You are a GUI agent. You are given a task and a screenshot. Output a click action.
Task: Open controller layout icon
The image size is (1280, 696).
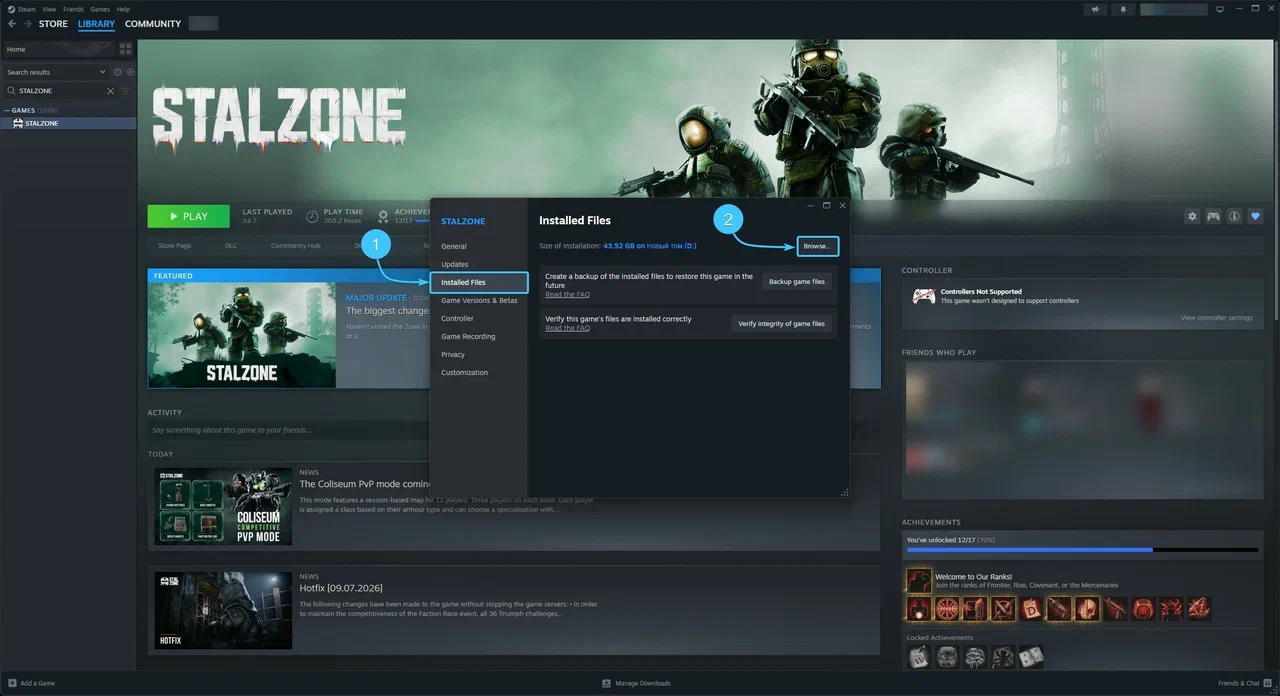(x=1213, y=216)
